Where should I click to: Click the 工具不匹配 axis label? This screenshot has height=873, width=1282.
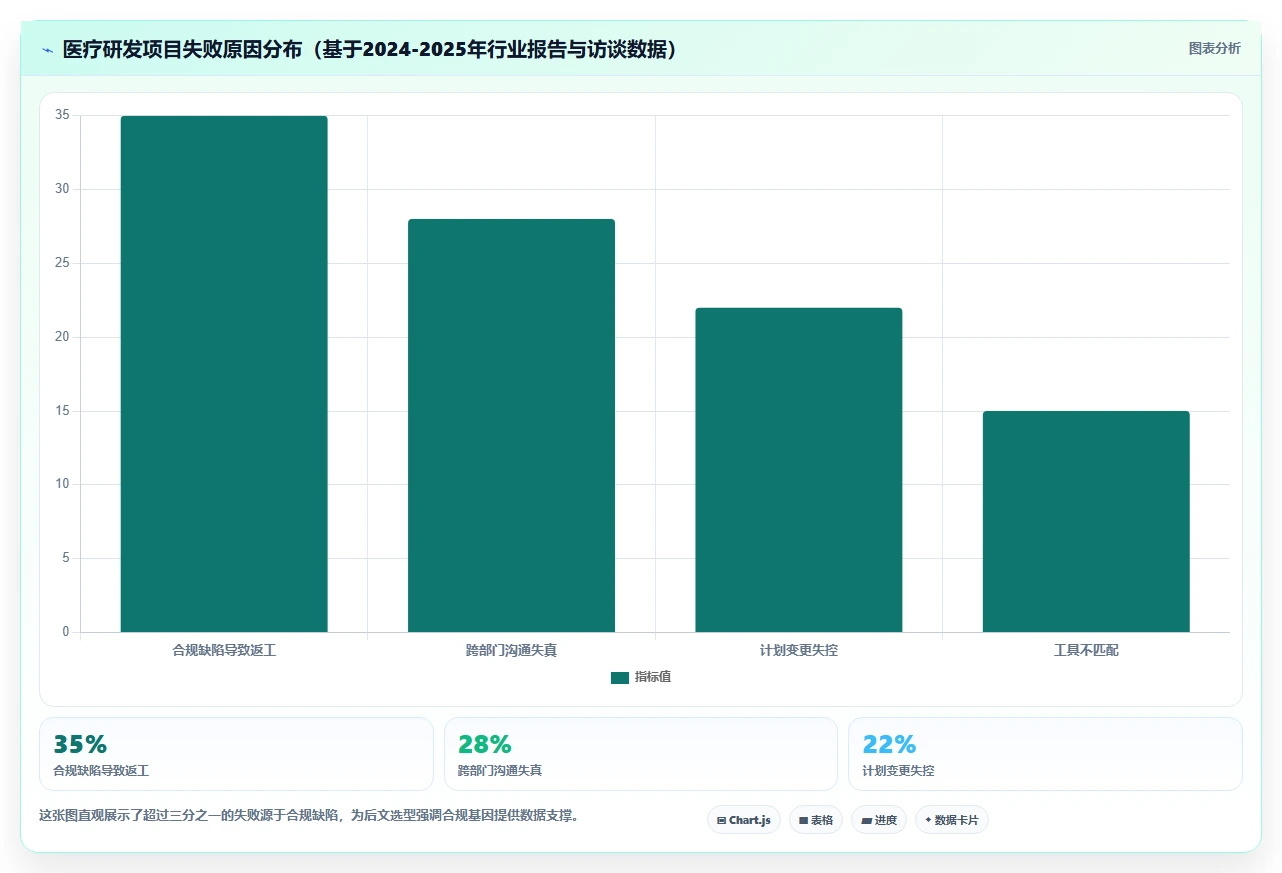pos(1086,650)
